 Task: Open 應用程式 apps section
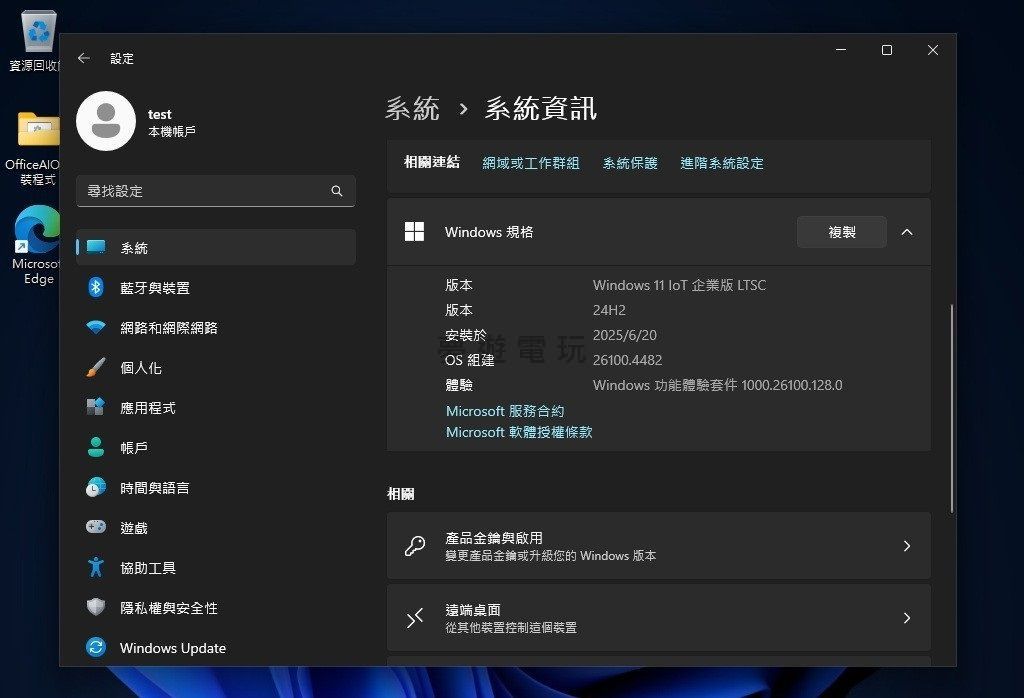pyautogui.click(x=147, y=408)
